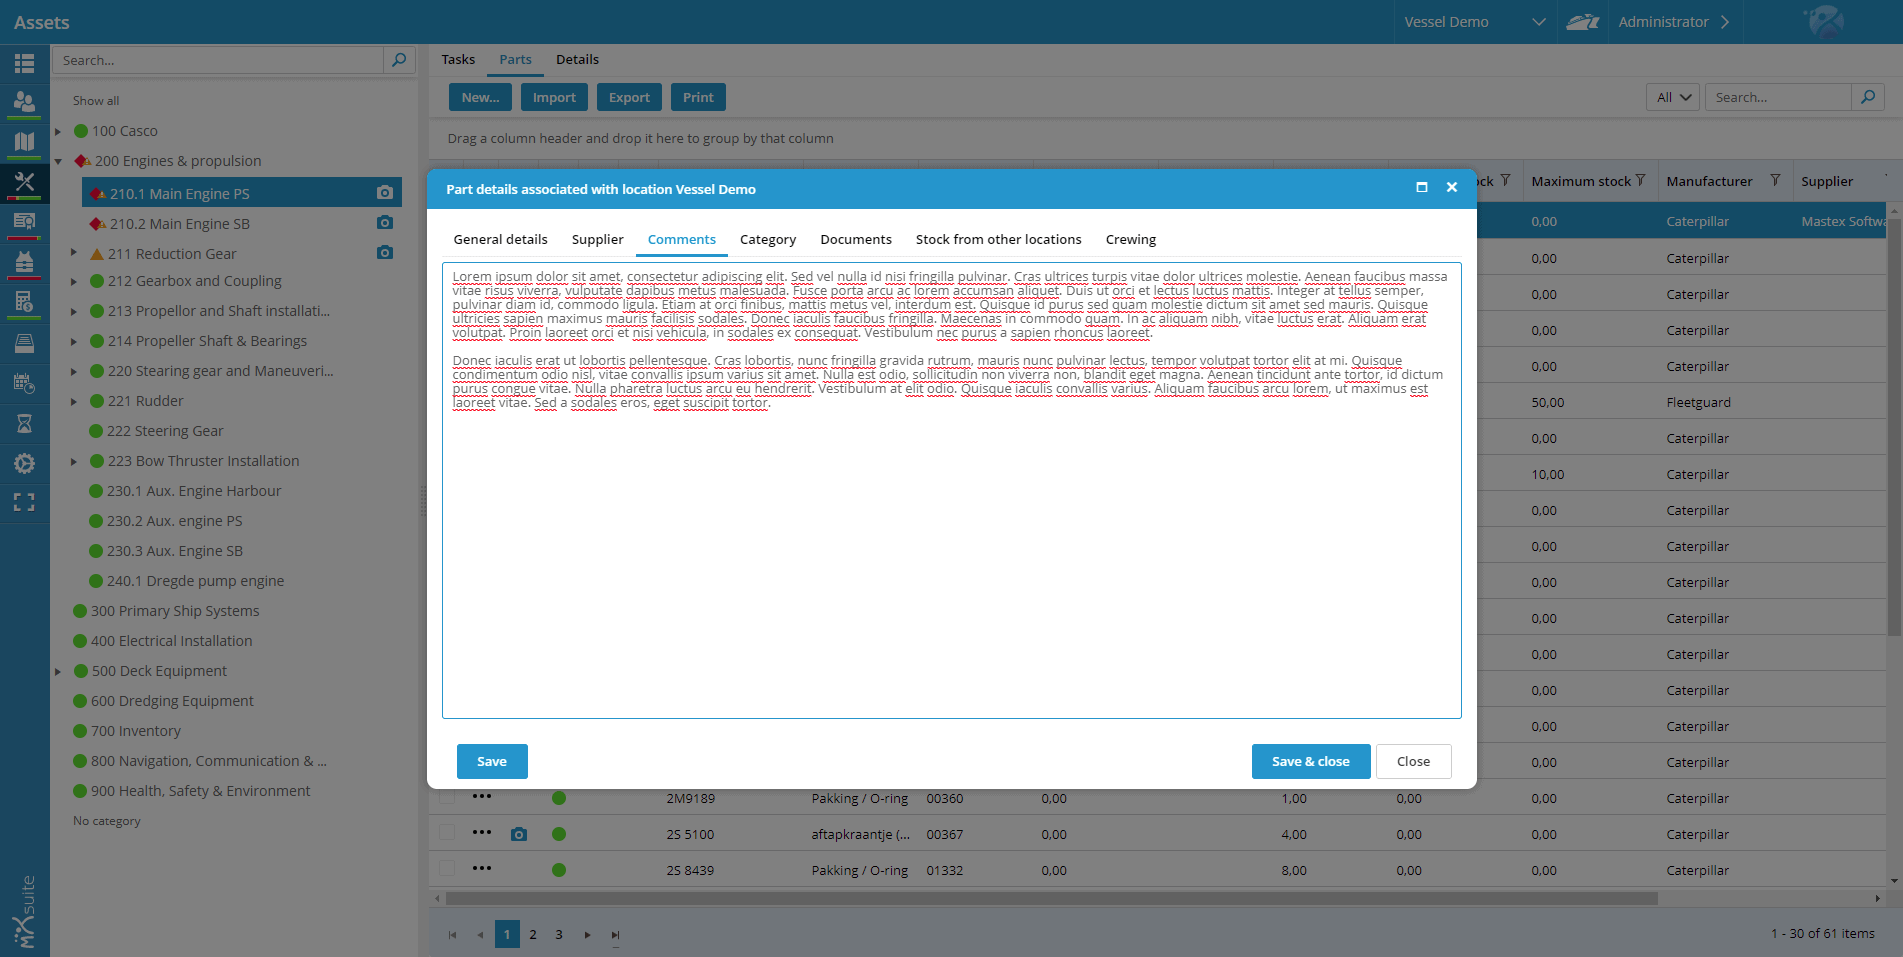Open the All filter dropdown
Image resolution: width=1903 pixels, height=957 pixels.
[x=1672, y=97]
